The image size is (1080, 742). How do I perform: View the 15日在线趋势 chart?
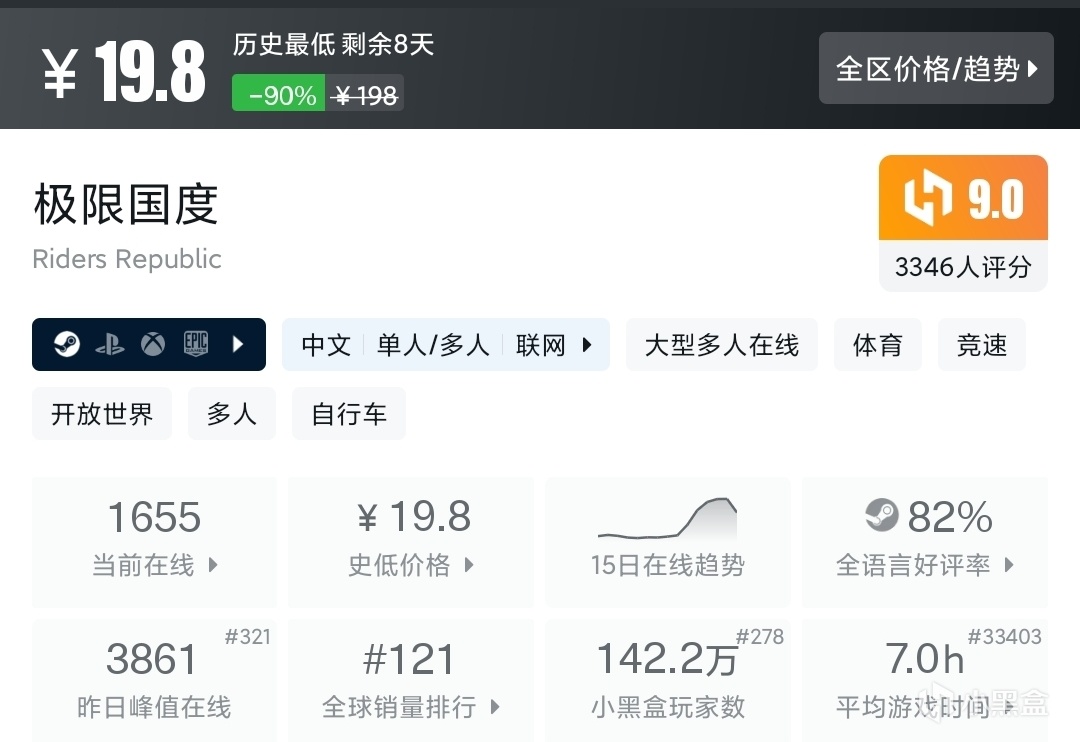tap(667, 541)
